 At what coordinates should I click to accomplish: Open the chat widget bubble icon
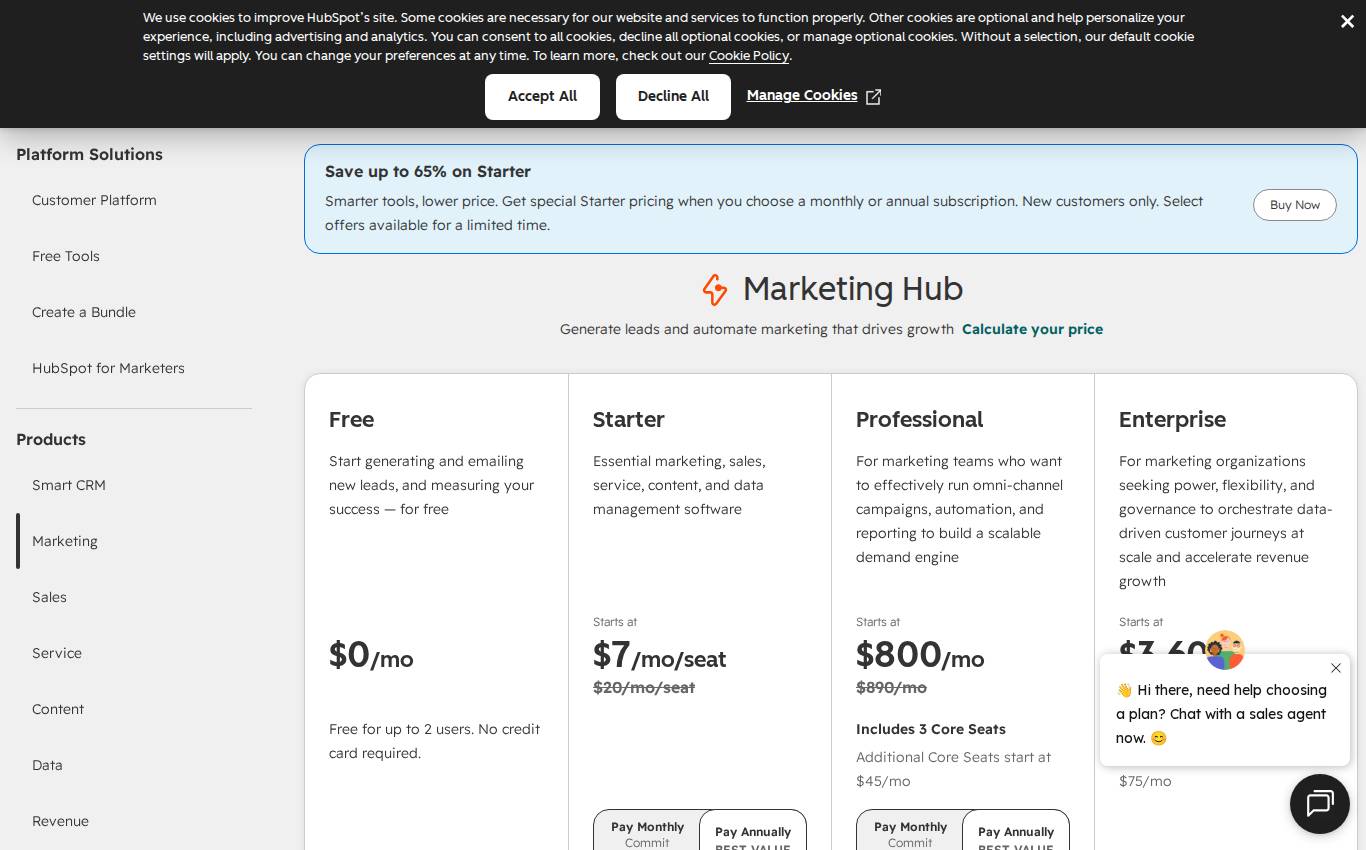(1320, 804)
